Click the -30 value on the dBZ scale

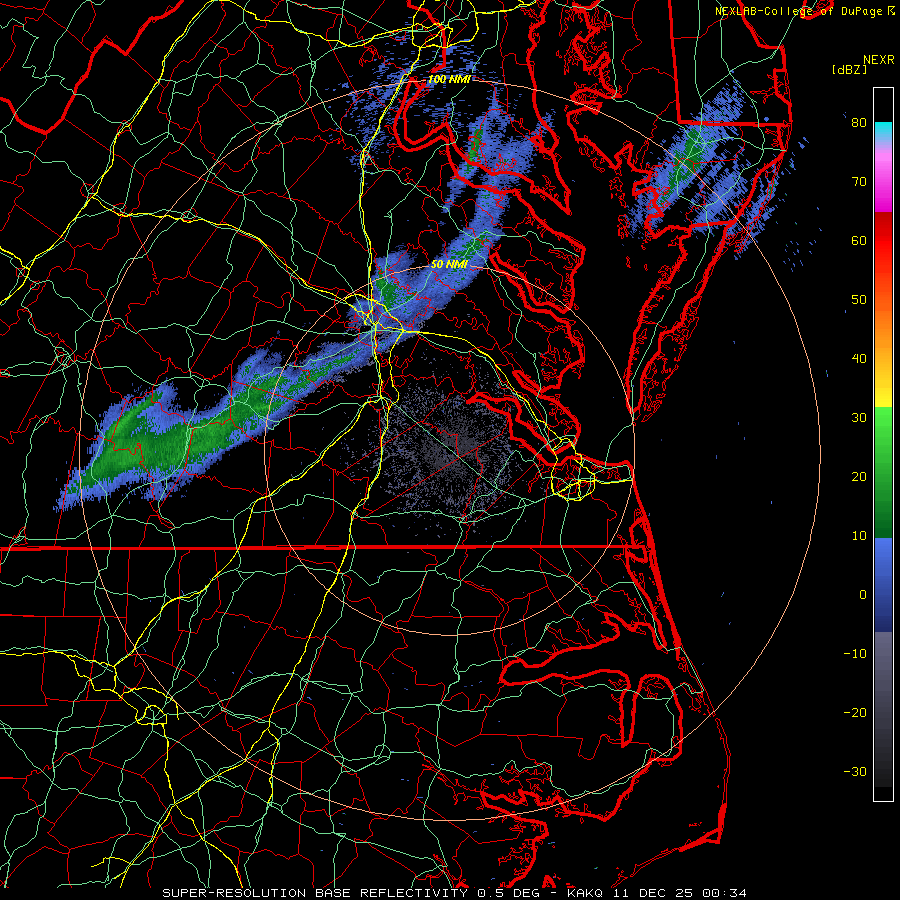[855, 771]
